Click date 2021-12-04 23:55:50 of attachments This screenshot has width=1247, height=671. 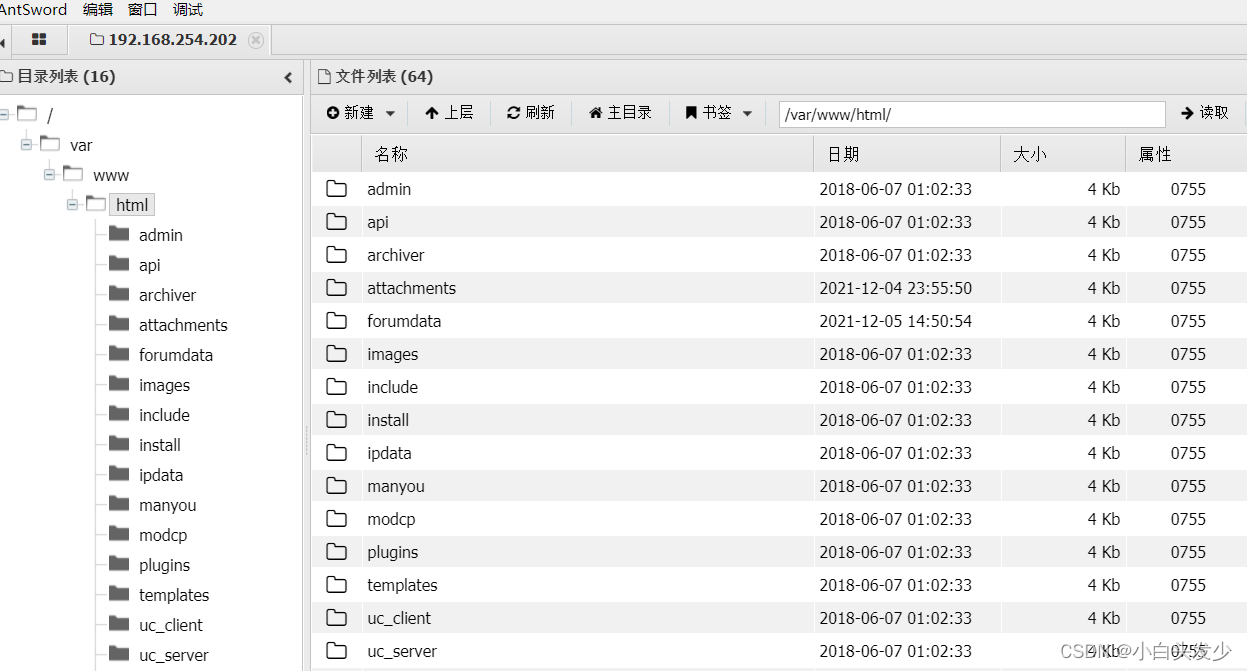pyautogui.click(x=896, y=288)
